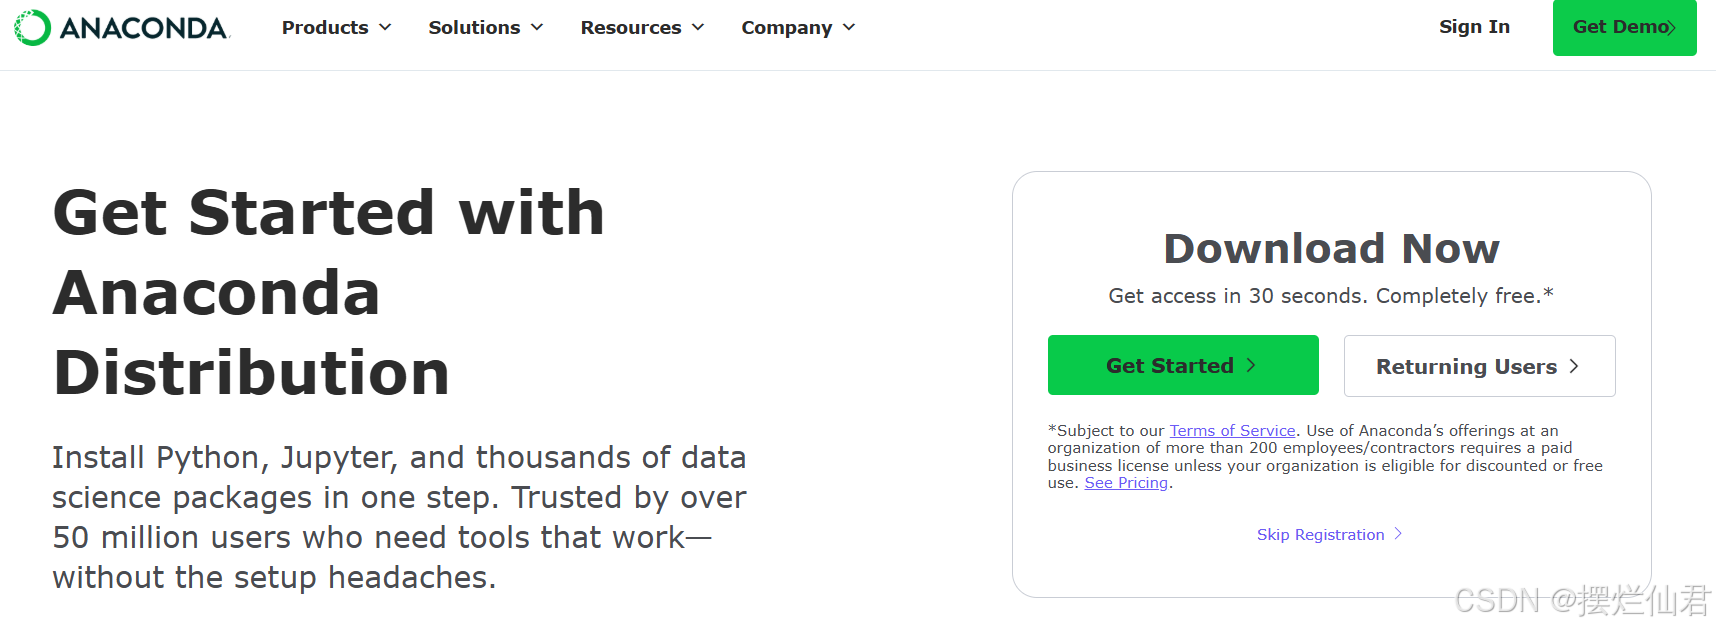Click the arrow icon inside Get Demo button

(x=1672, y=28)
